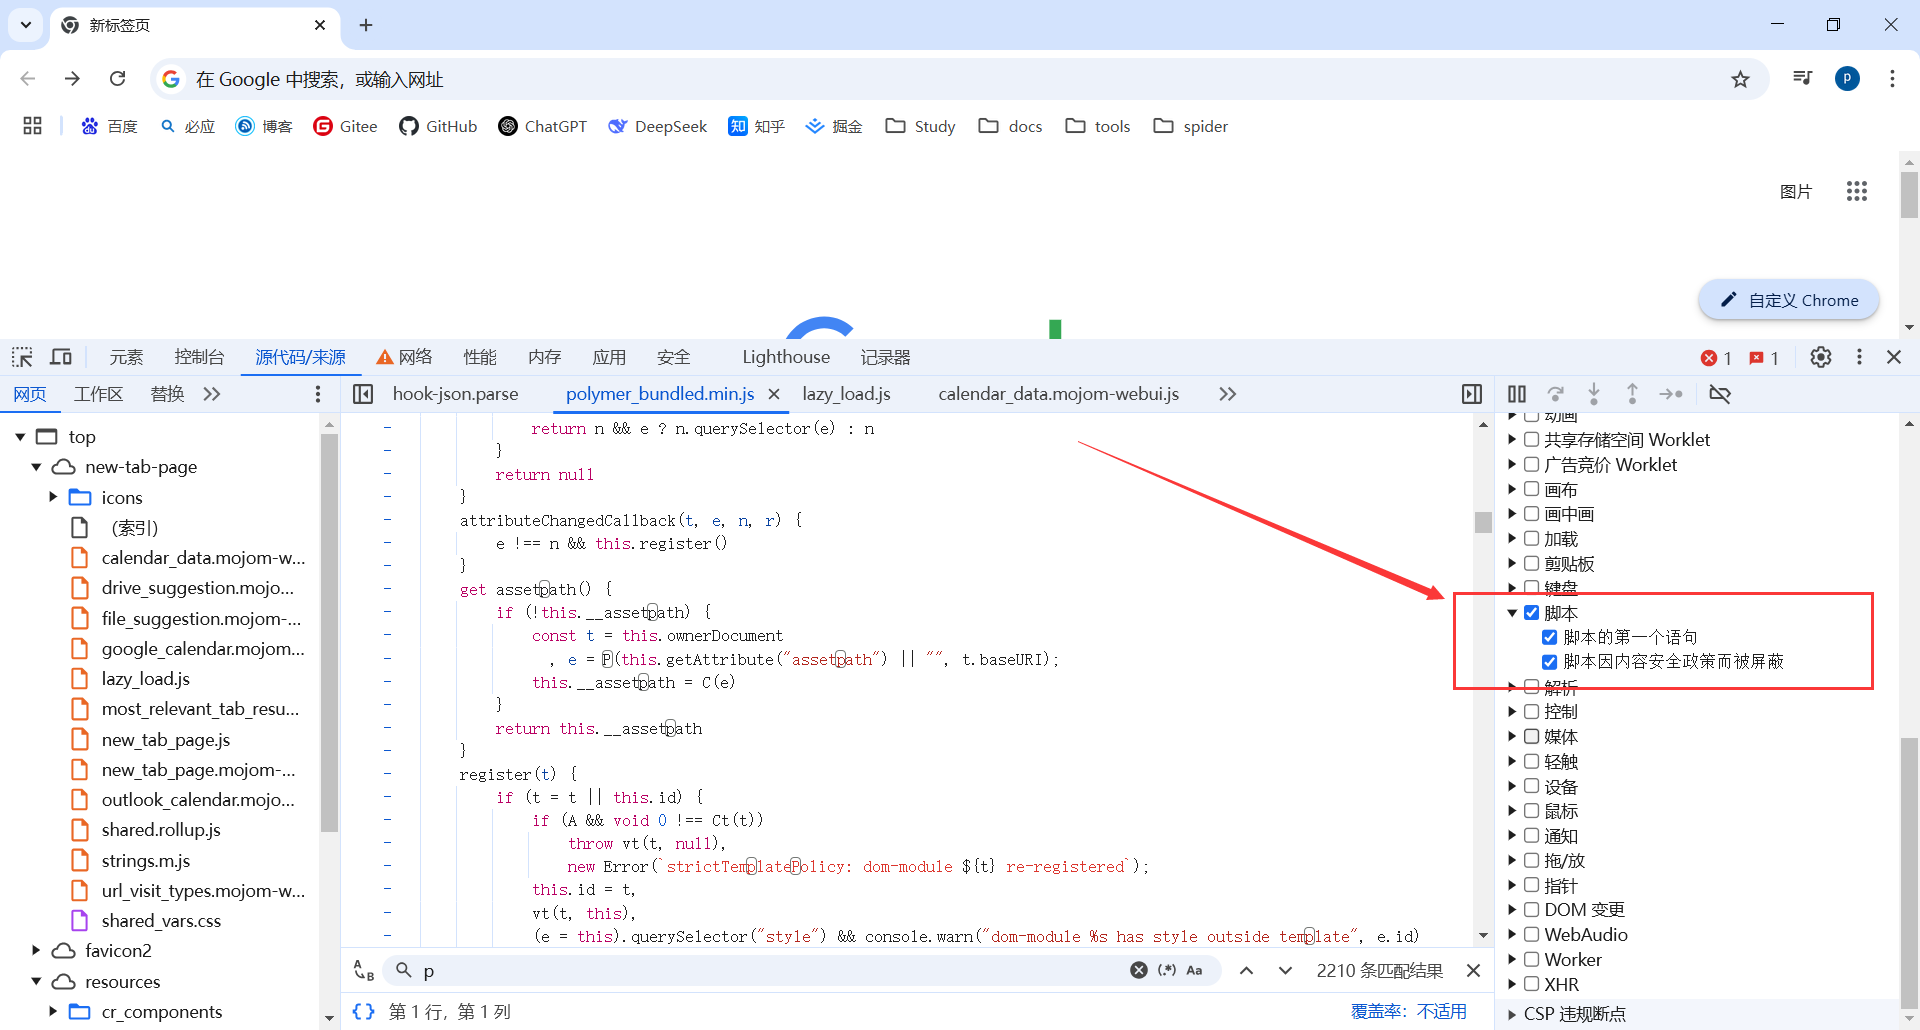Open the tab search dropdown
This screenshot has height=1030, width=1920.
(x=26, y=25)
